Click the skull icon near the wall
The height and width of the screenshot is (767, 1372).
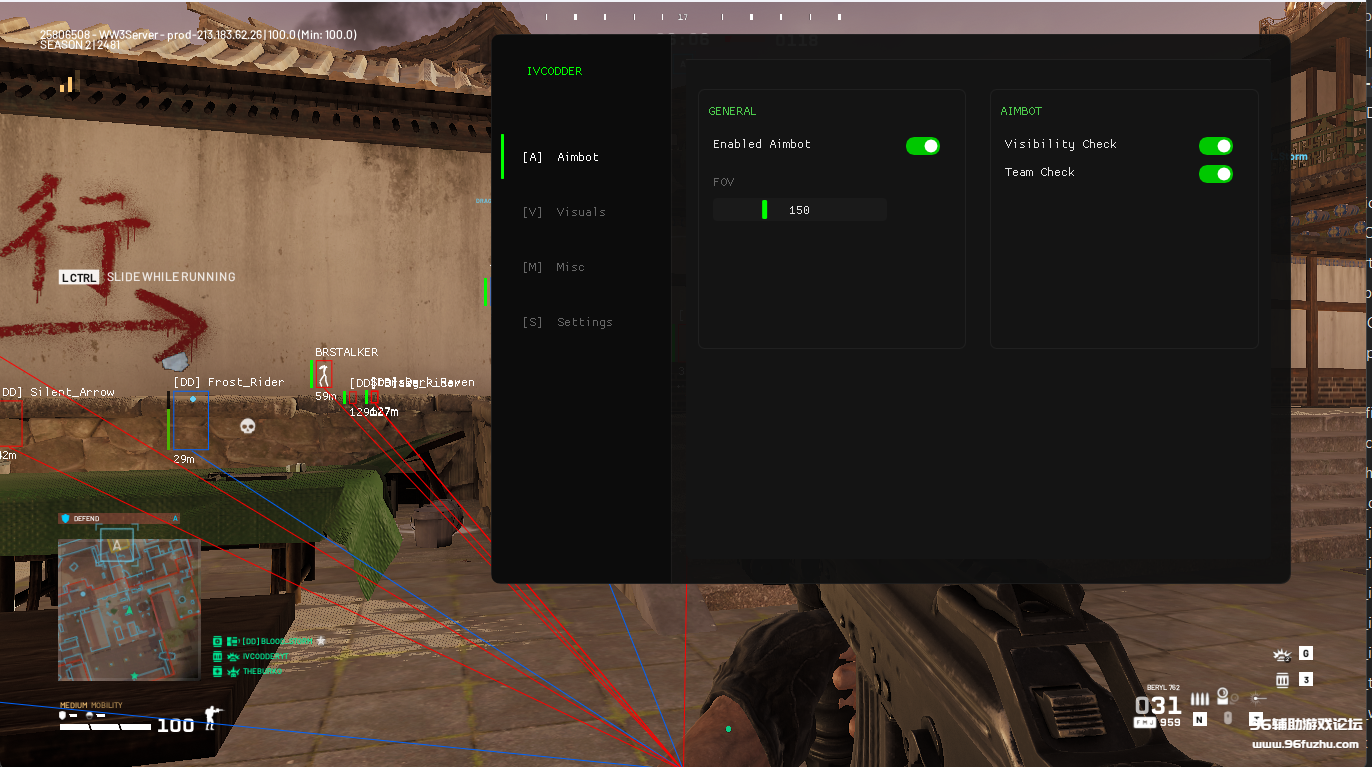coord(248,427)
